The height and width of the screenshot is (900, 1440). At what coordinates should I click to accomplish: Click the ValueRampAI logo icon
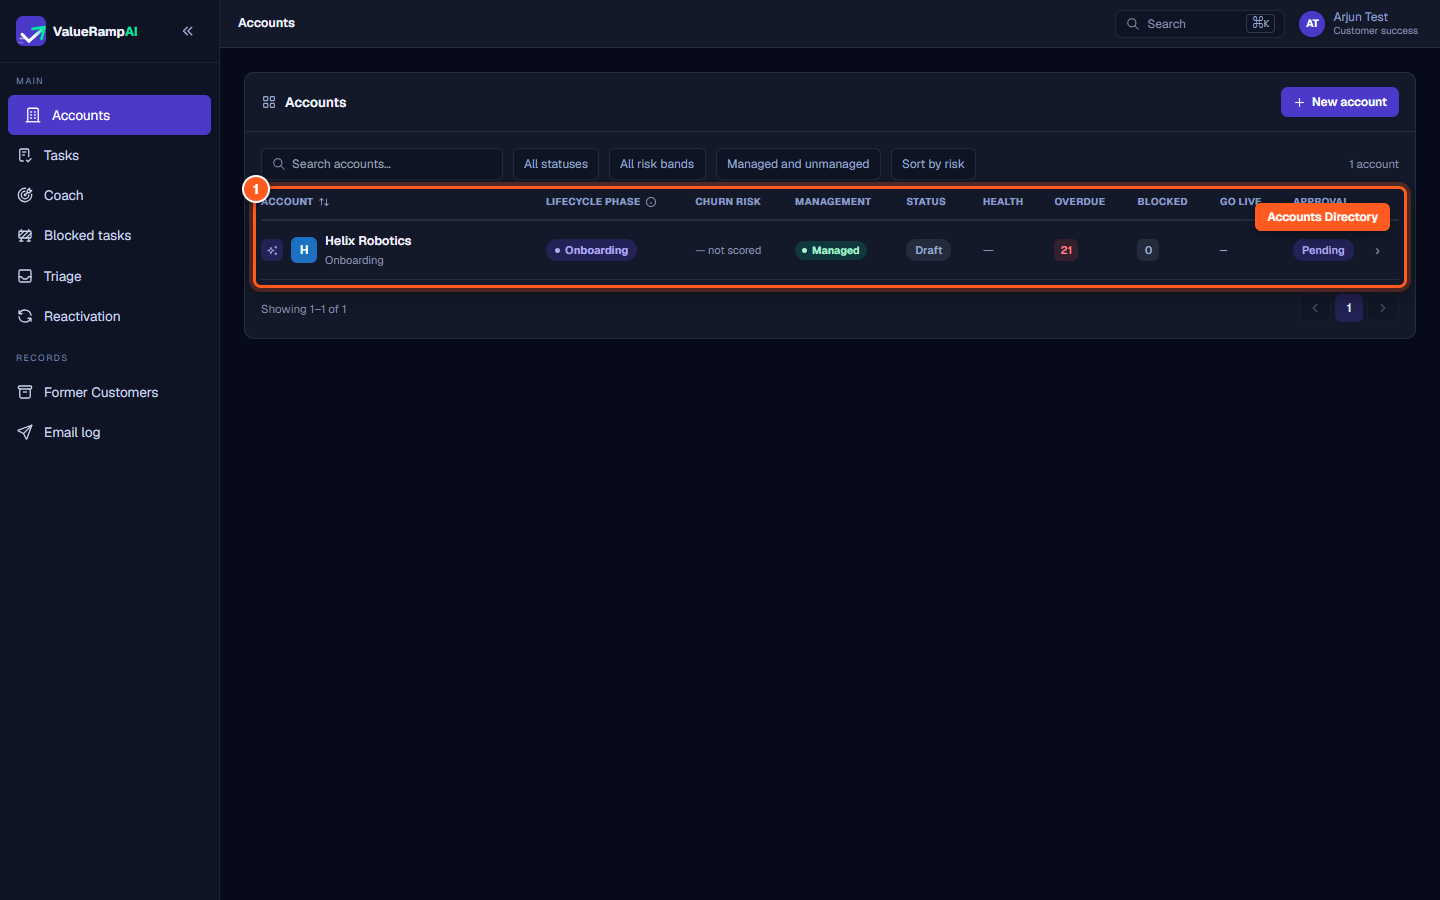(31, 31)
